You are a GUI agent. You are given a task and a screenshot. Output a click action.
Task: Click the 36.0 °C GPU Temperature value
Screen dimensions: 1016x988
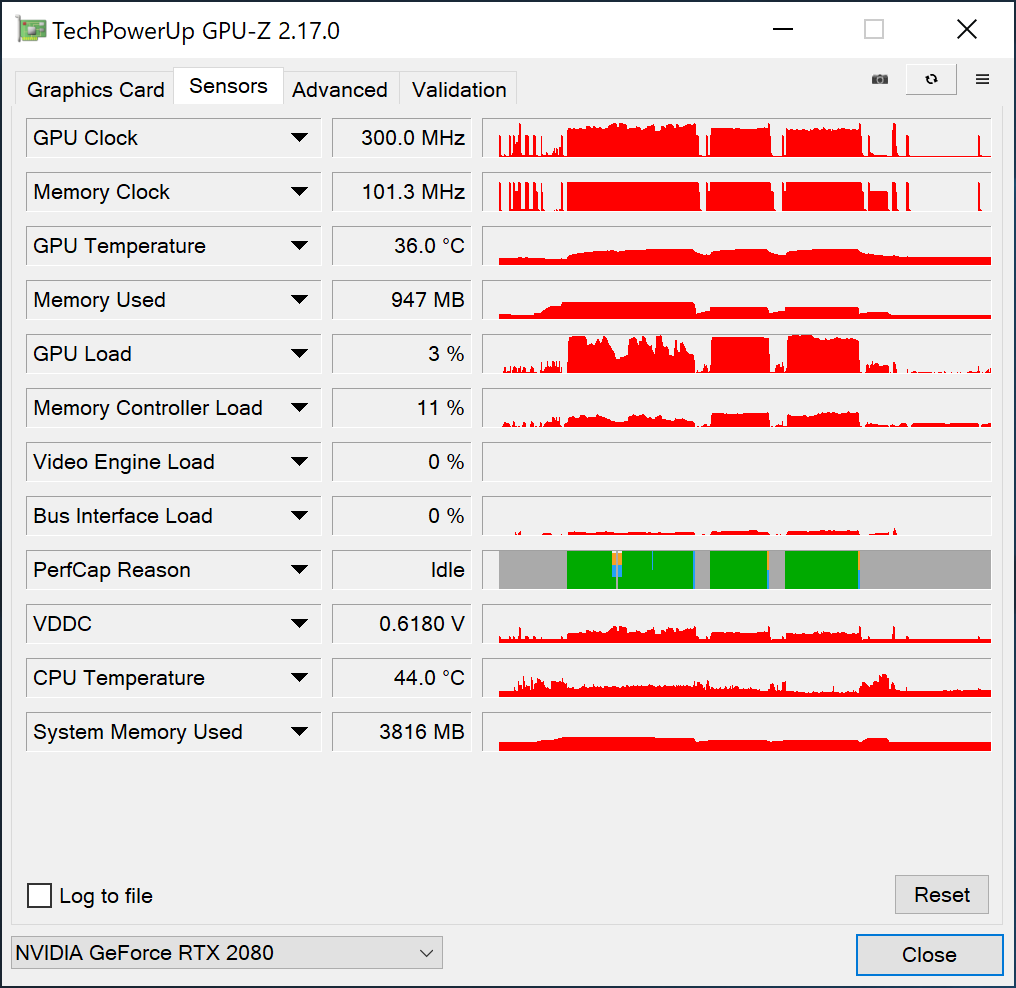coord(402,246)
